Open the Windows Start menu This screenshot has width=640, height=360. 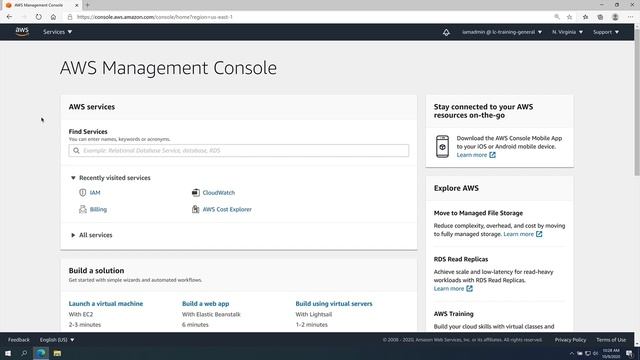coord(8,353)
